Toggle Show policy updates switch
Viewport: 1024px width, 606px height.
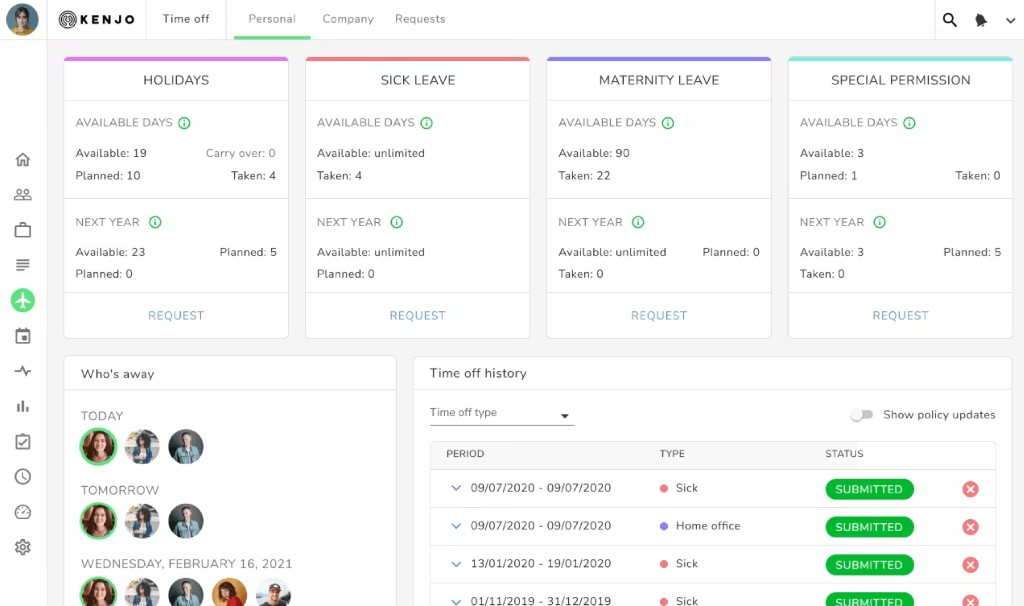click(861, 415)
